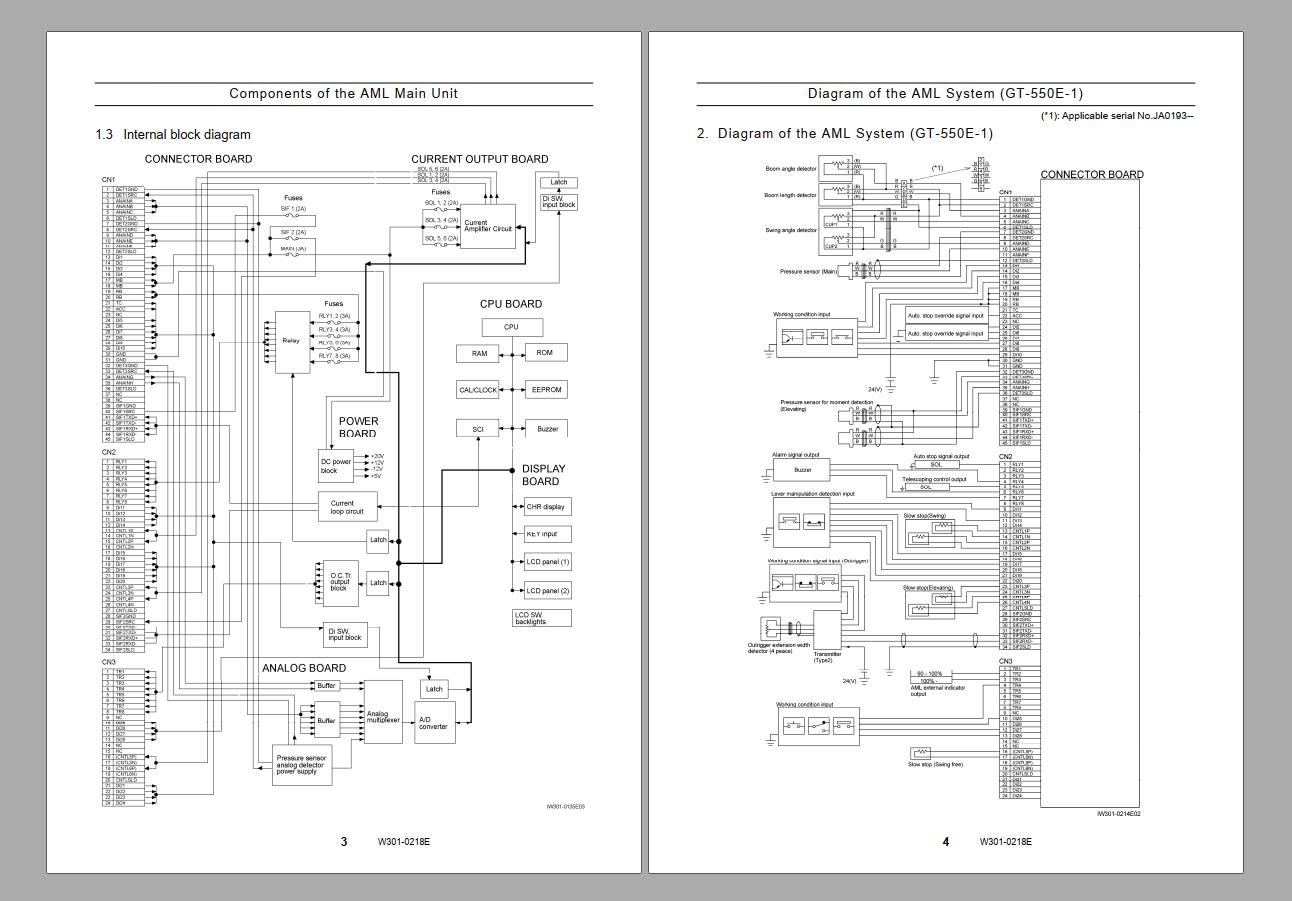Click the 'Slow stop(Swing)' label

tap(924, 516)
